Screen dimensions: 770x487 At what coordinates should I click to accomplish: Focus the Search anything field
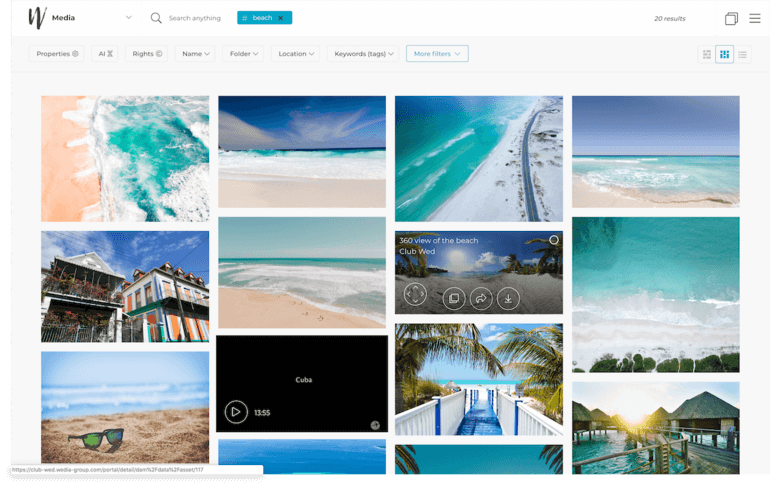[x=194, y=18]
